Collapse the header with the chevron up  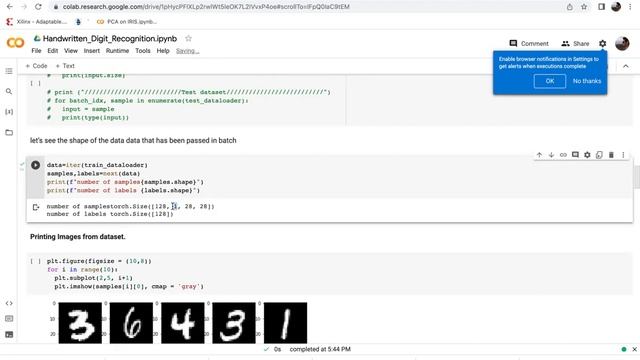point(626,66)
